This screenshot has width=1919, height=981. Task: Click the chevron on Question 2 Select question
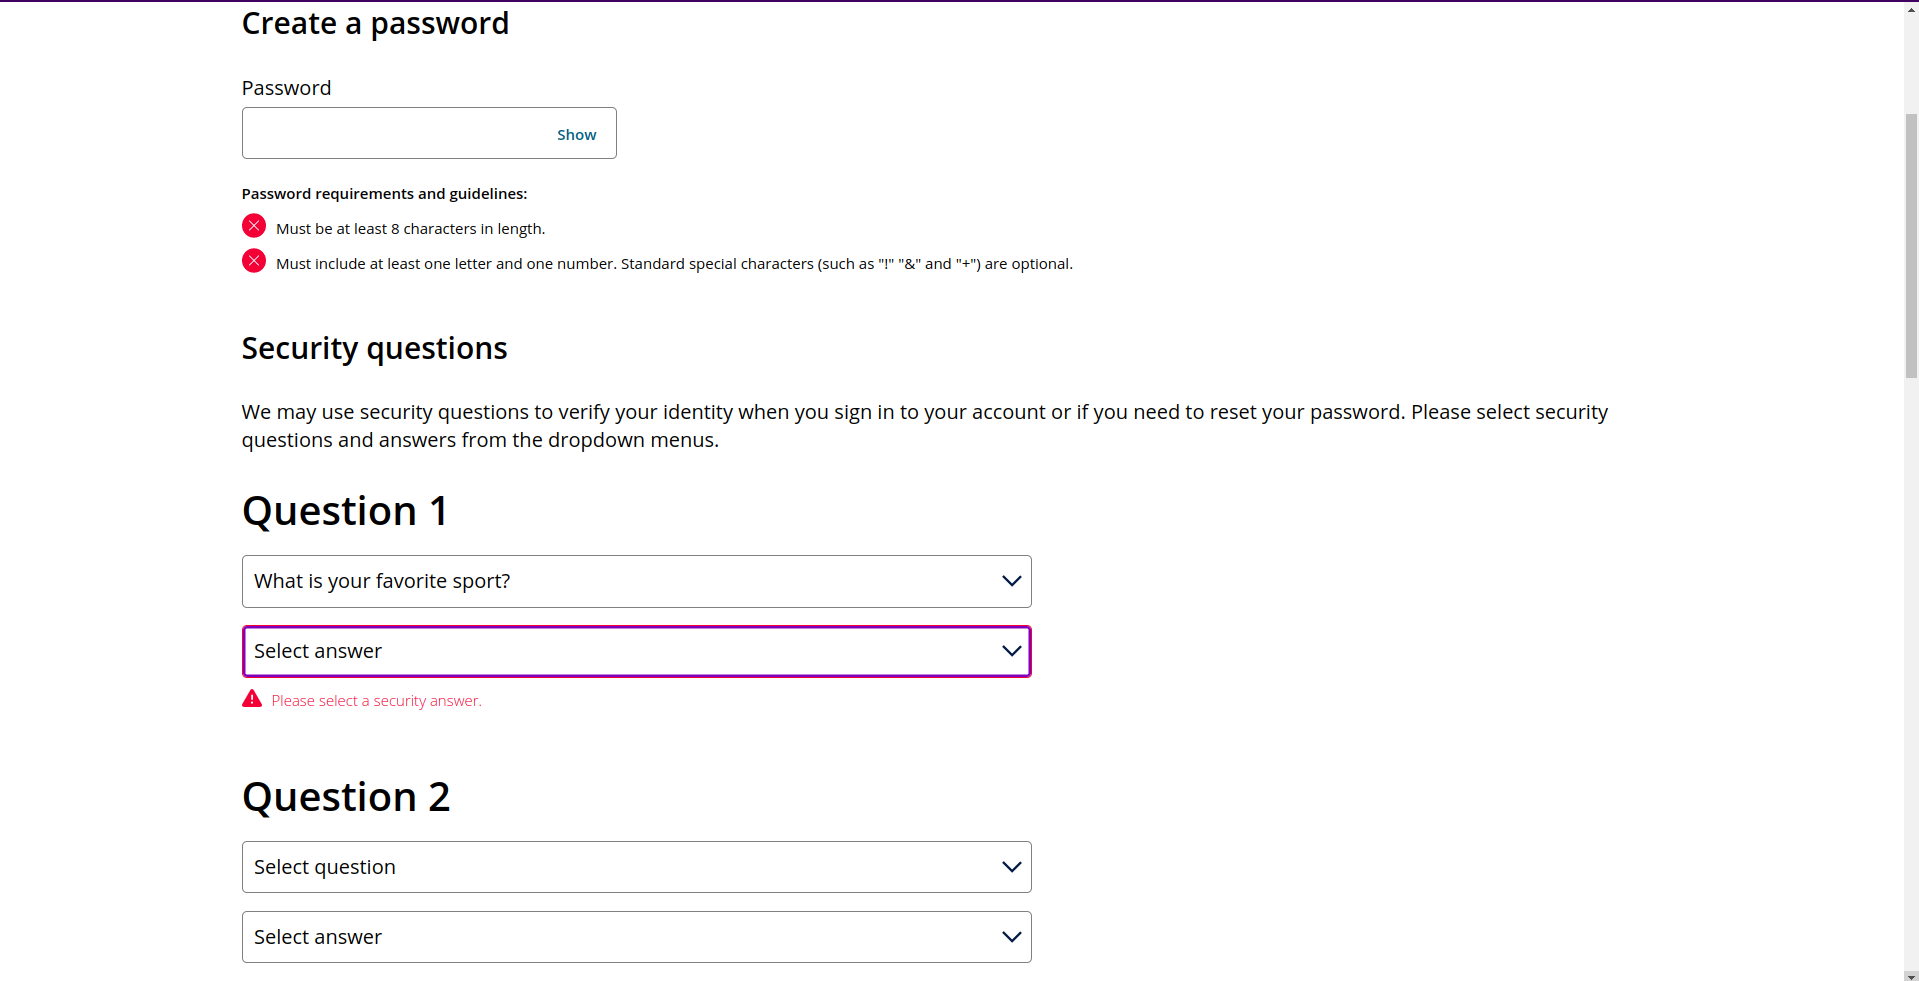click(1011, 867)
